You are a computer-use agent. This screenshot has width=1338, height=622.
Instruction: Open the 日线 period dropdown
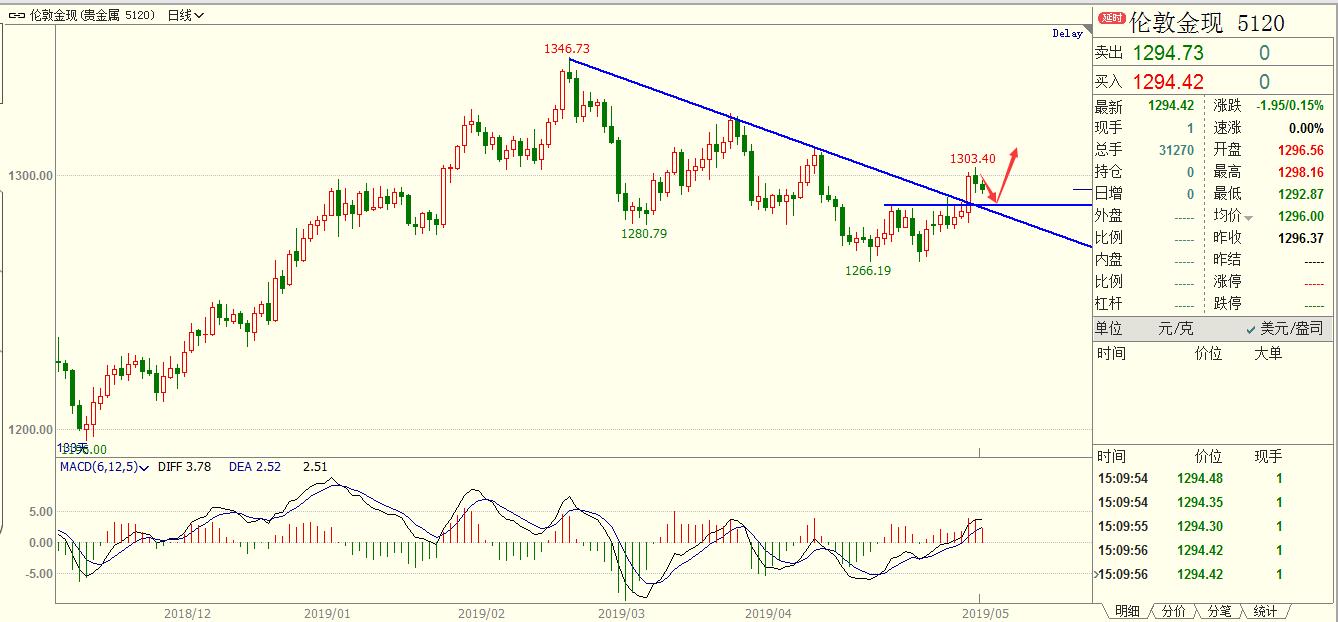[x=186, y=15]
